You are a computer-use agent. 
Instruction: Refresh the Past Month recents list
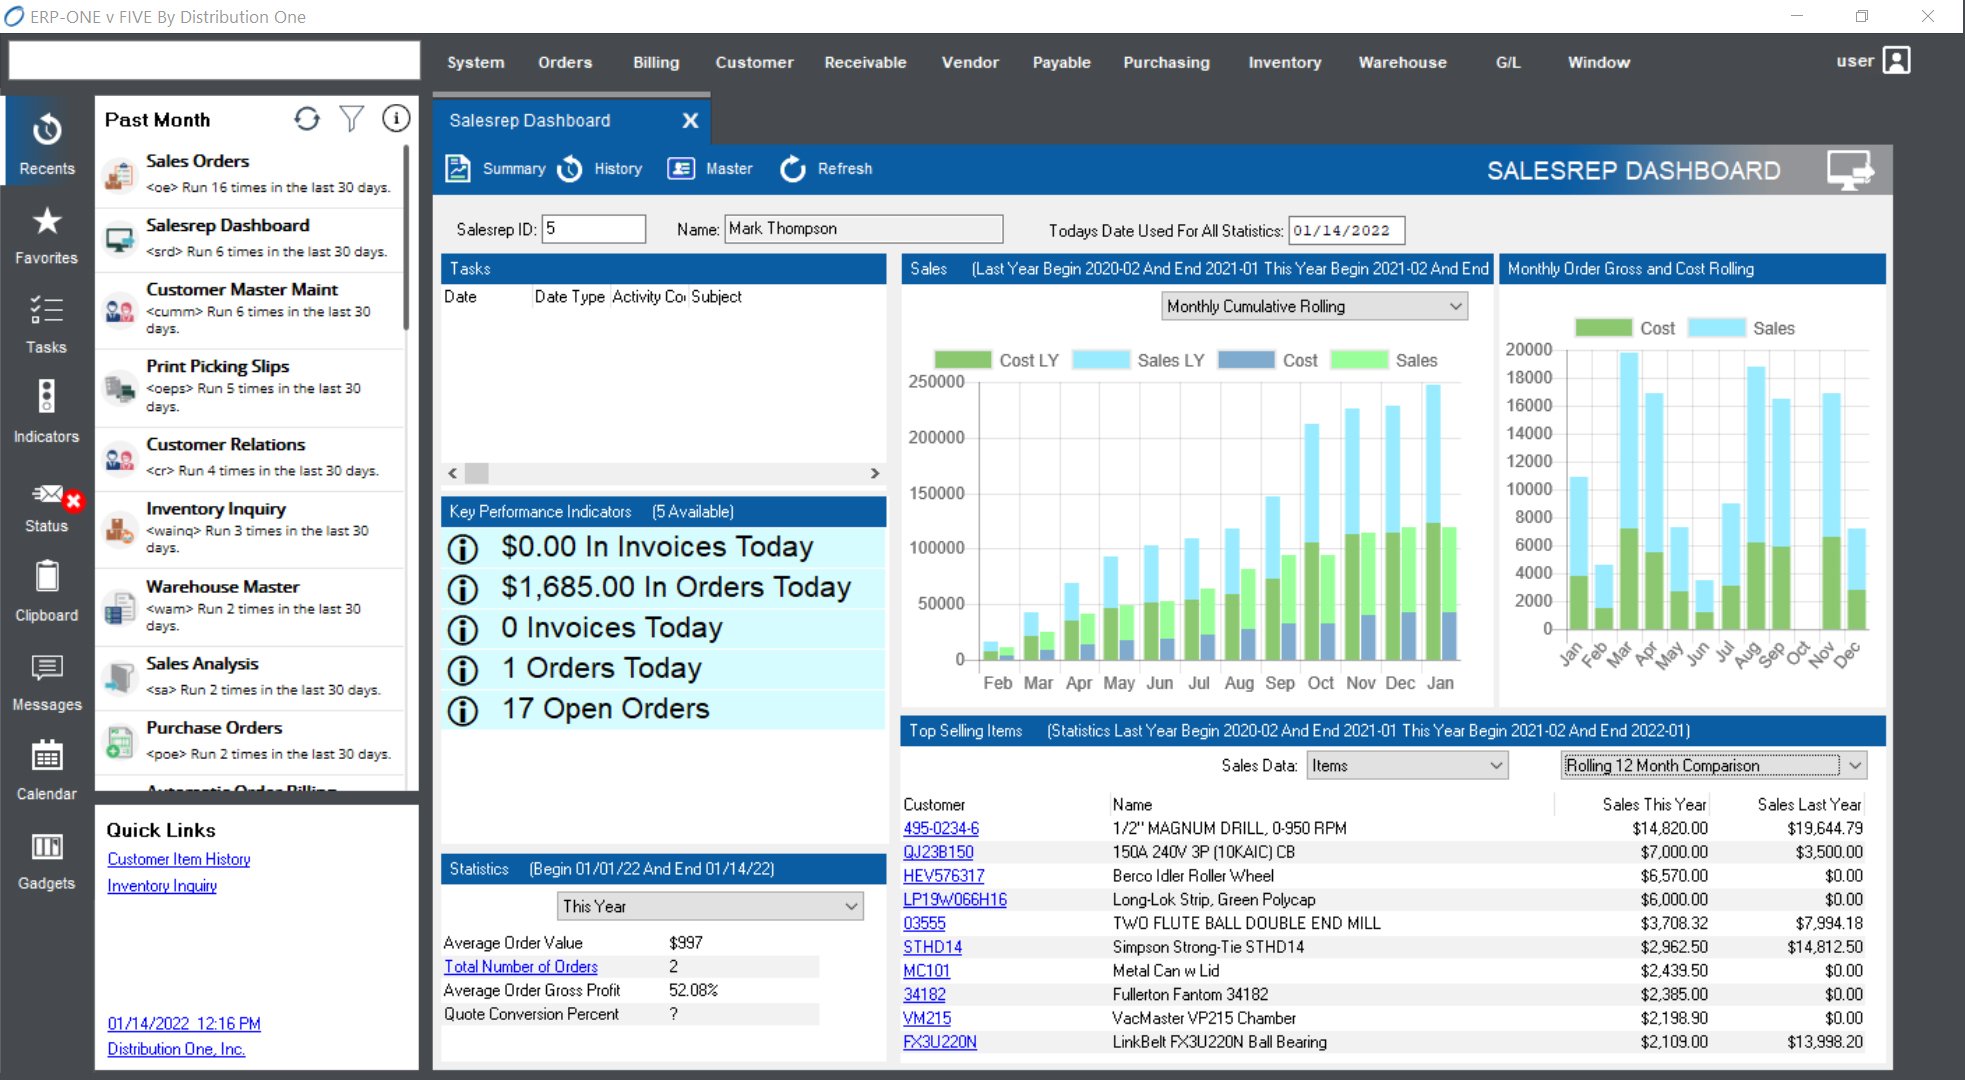307,119
